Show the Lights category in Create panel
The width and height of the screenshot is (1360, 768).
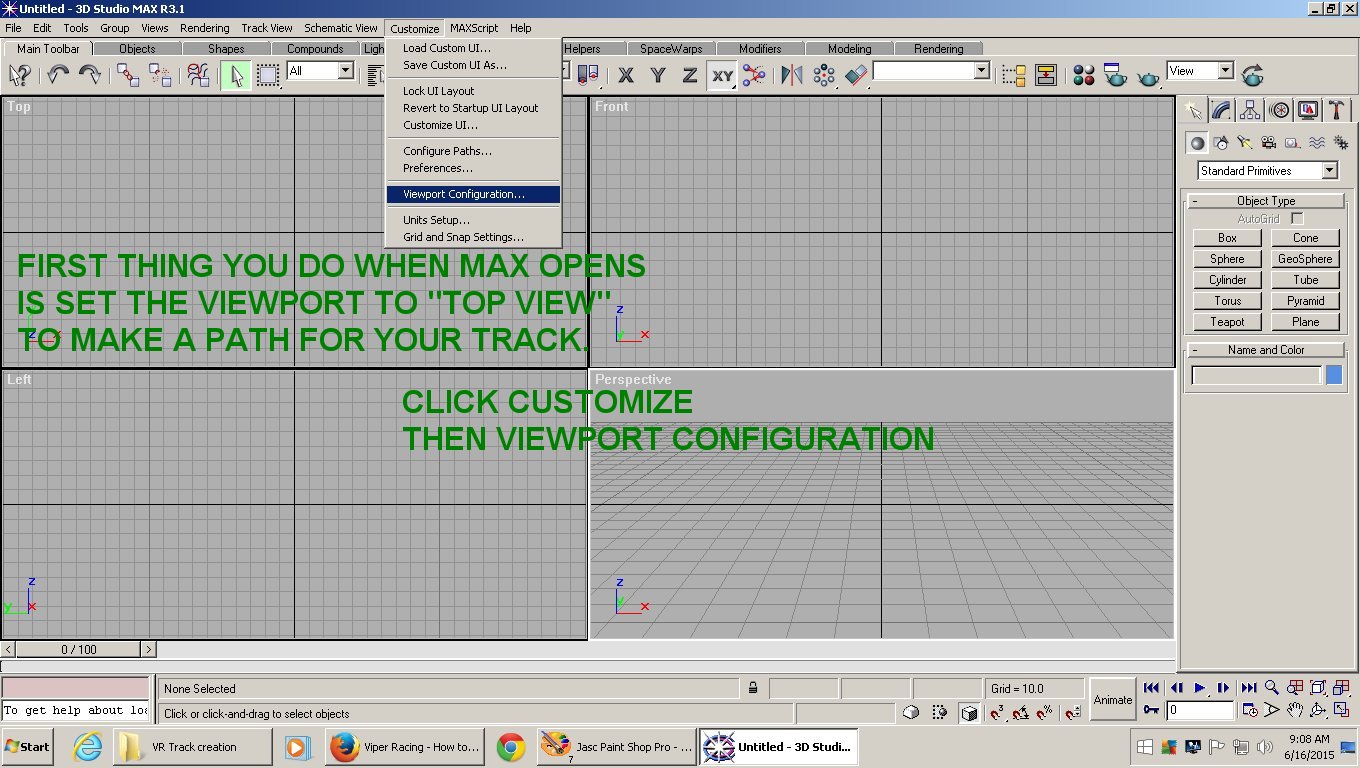(x=1245, y=143)
